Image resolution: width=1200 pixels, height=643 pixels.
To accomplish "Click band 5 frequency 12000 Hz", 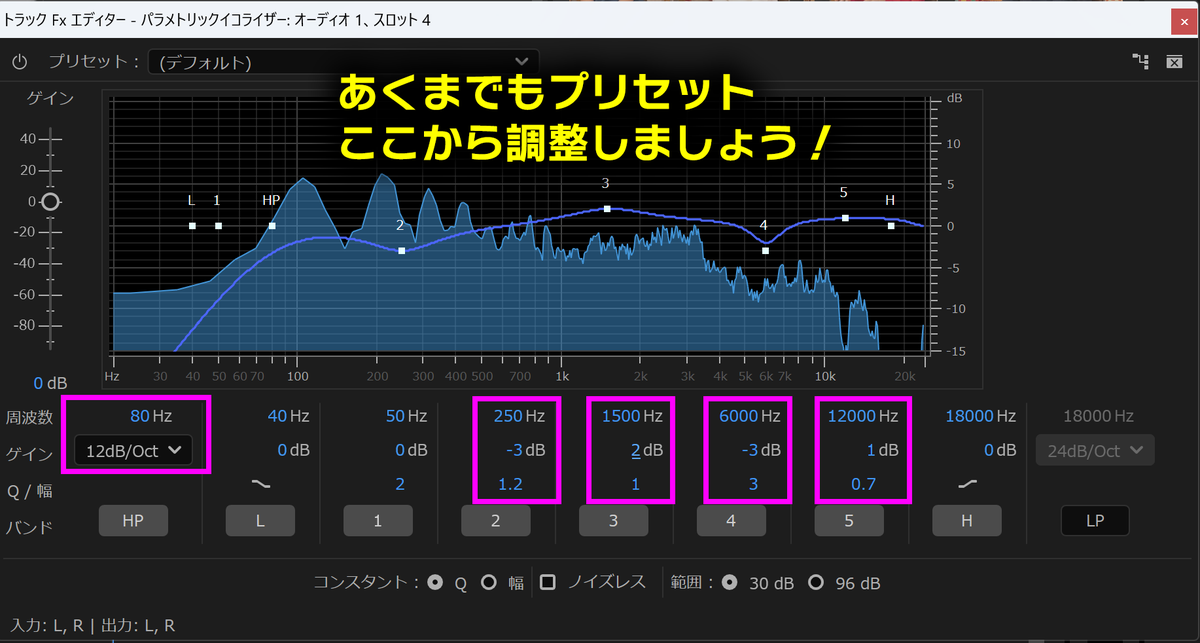I will (x=863, y=415).
